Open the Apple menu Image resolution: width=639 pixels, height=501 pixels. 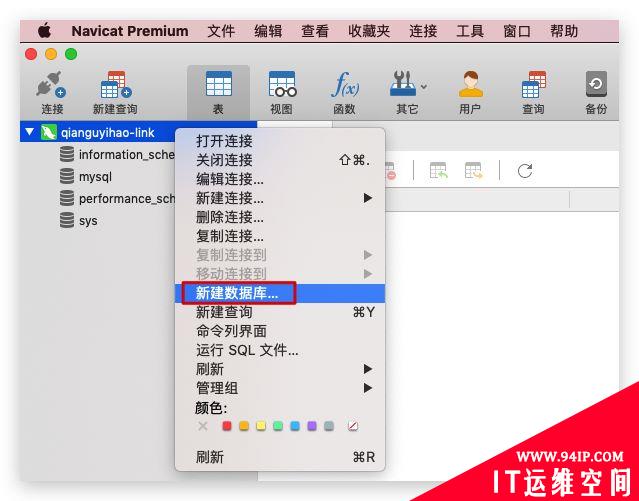click(x=44, y=31)
